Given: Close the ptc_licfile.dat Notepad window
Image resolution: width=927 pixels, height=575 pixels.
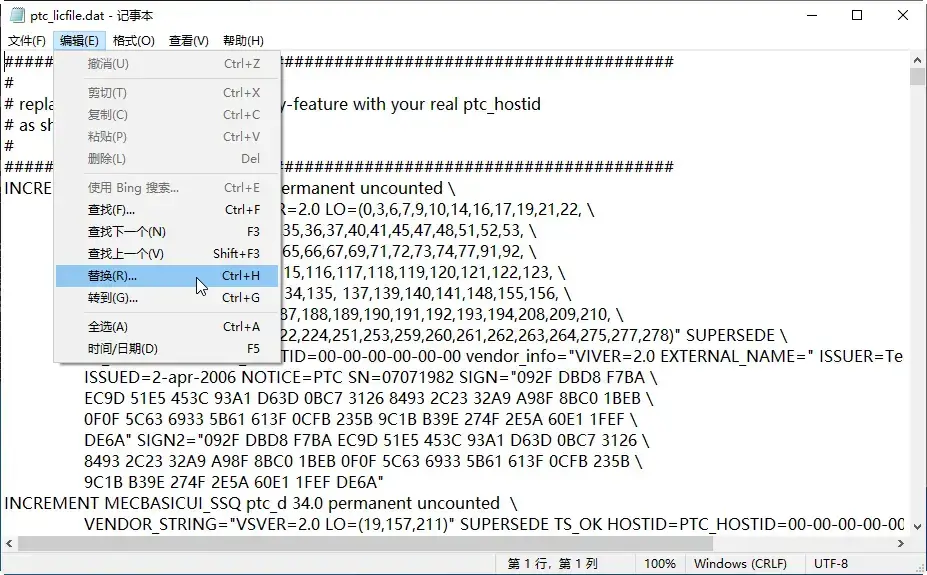Looking at the screenshot, I should point(903,15).
